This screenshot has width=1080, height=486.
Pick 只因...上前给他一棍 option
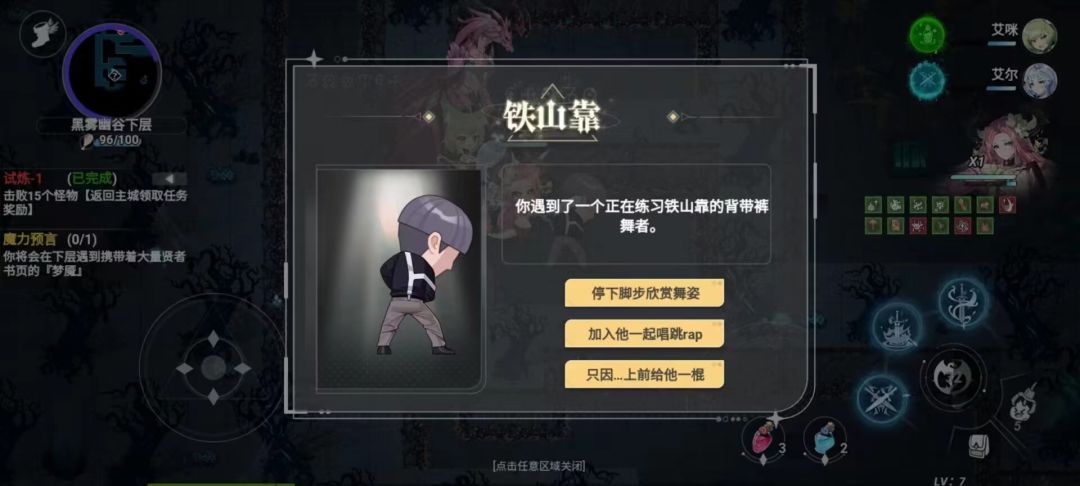click(644, 375)
